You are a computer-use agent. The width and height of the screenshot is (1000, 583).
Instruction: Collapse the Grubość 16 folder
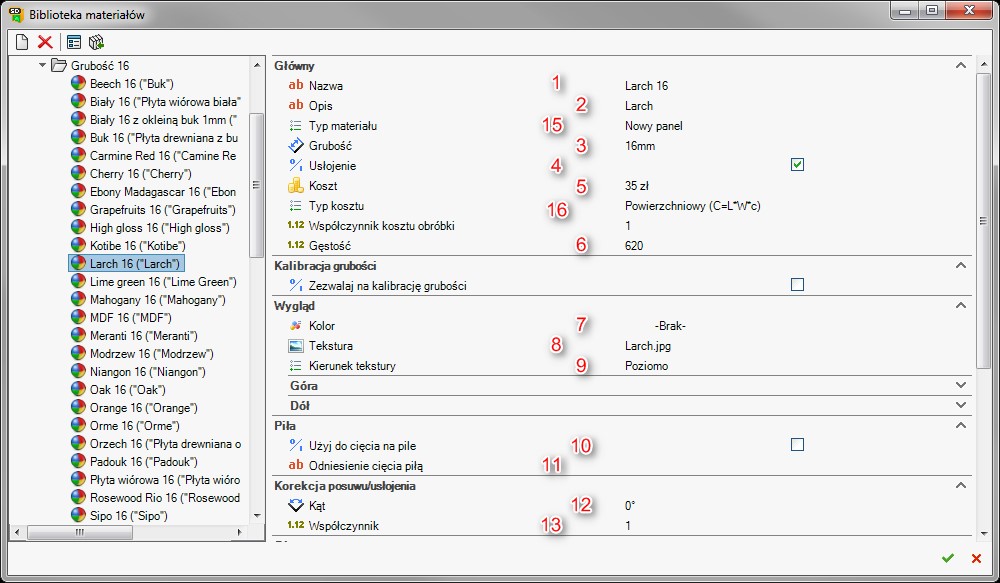[42, 65]
